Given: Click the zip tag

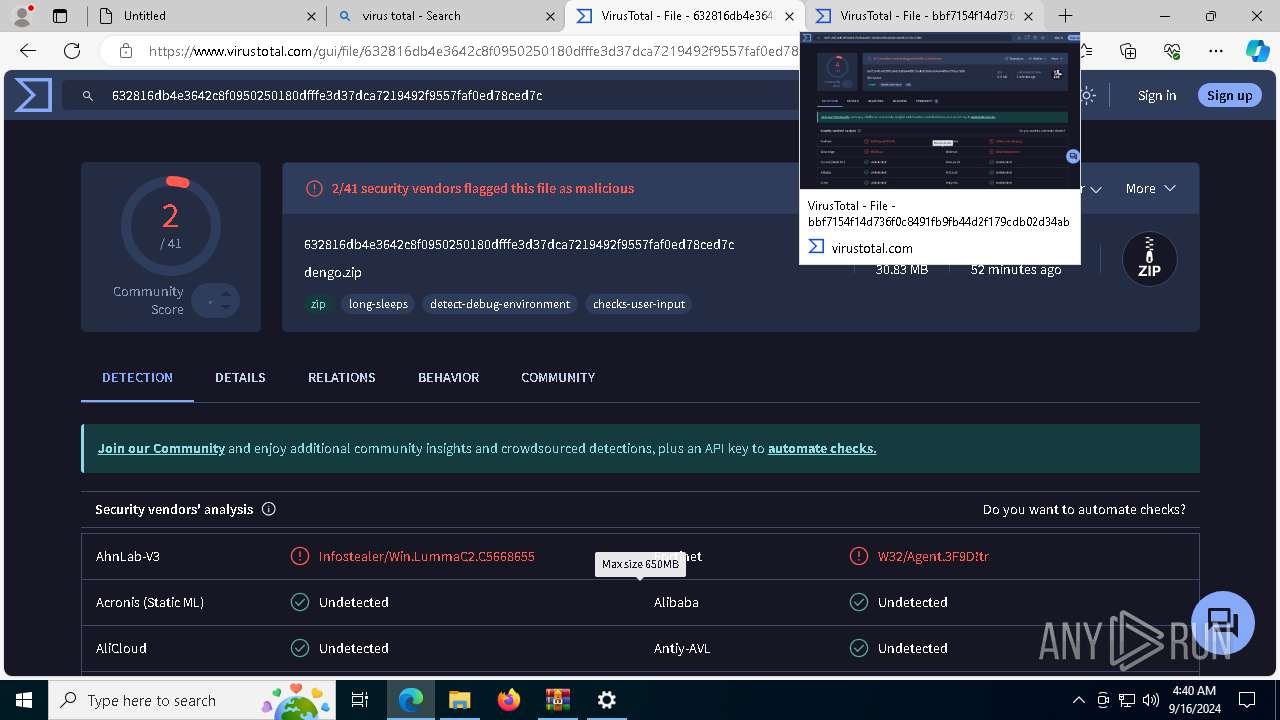Looking at the screenshot, I should click(318, 304).
